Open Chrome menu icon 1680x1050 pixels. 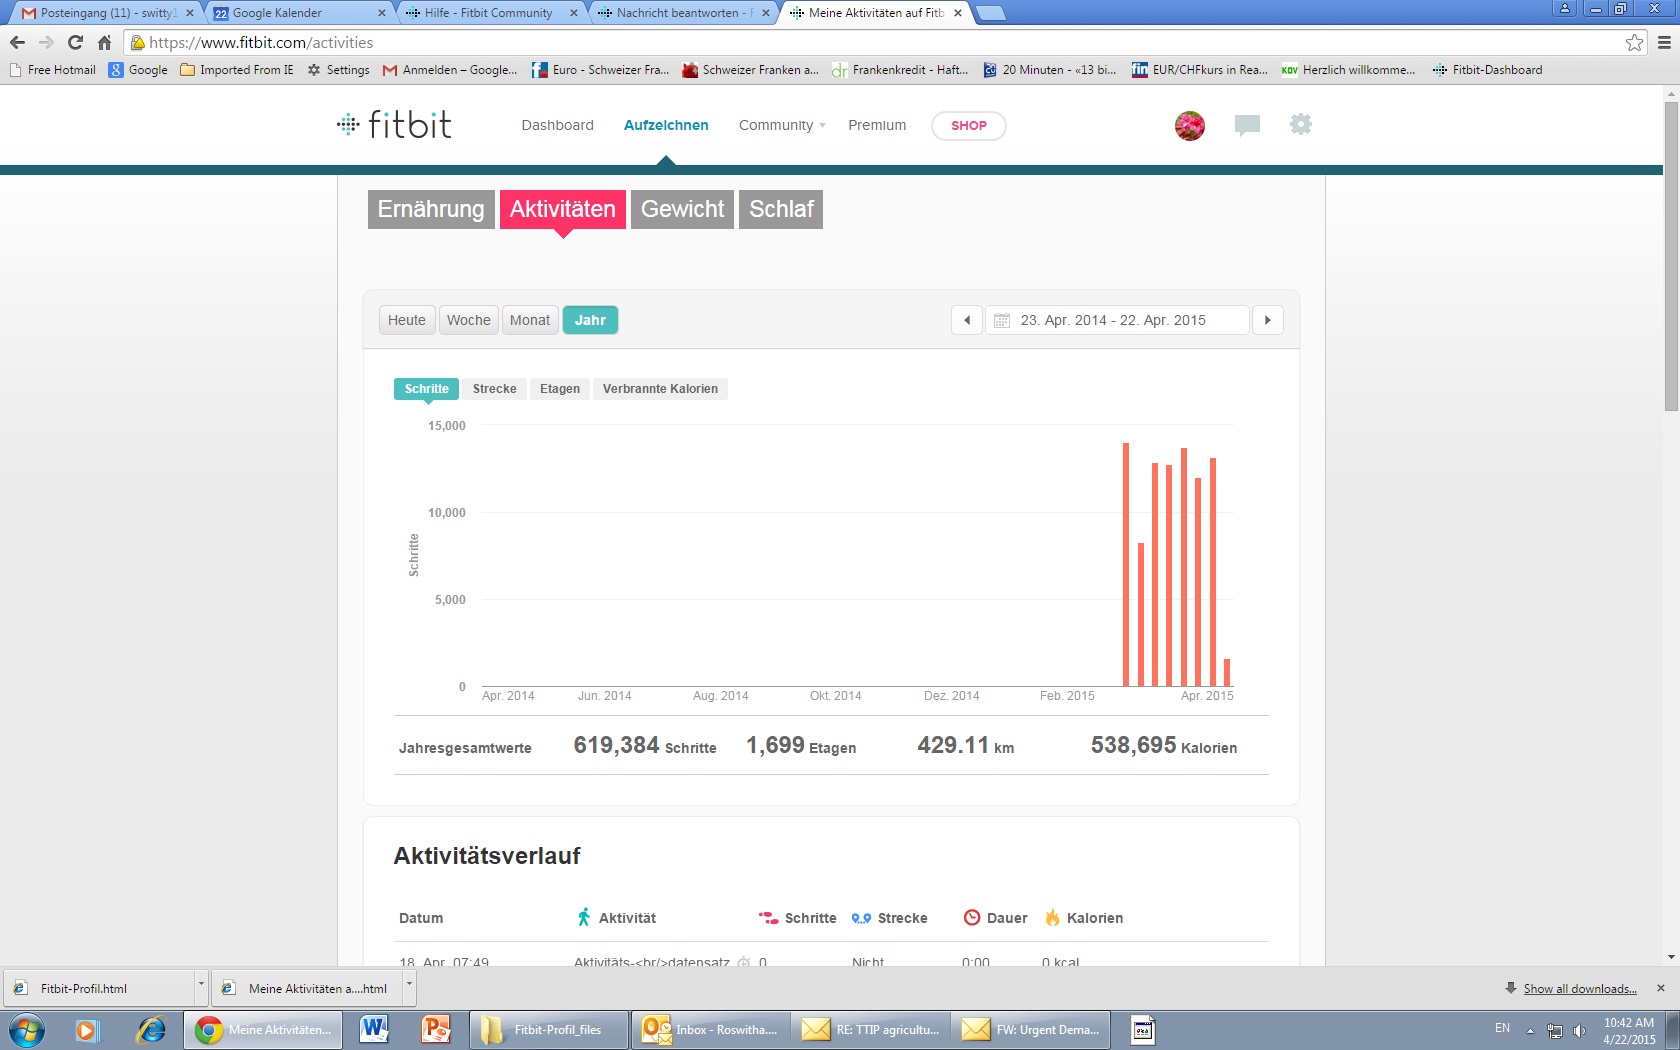point(1664,42)
